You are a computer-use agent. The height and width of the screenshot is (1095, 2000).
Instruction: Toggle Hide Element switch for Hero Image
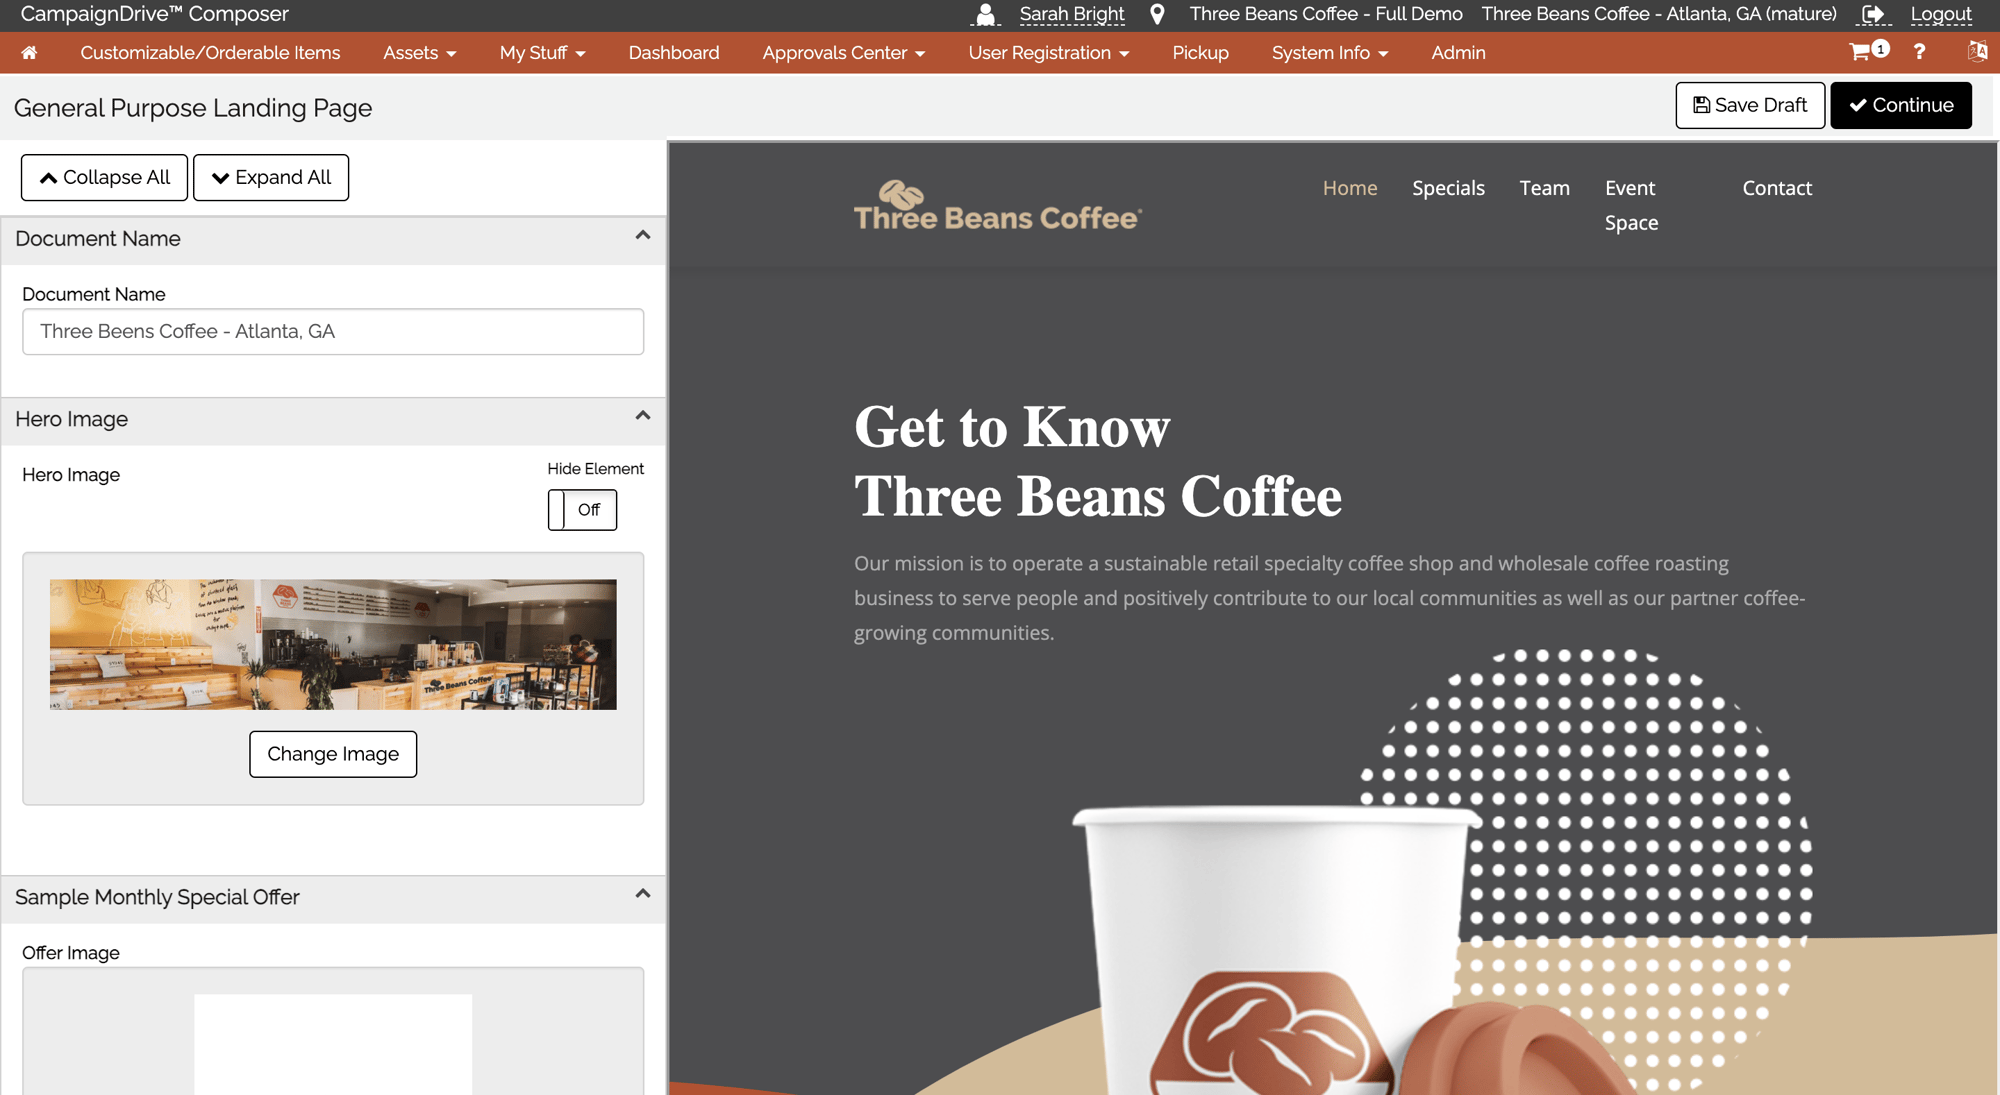pyautogui.click(x=582, y=510)
